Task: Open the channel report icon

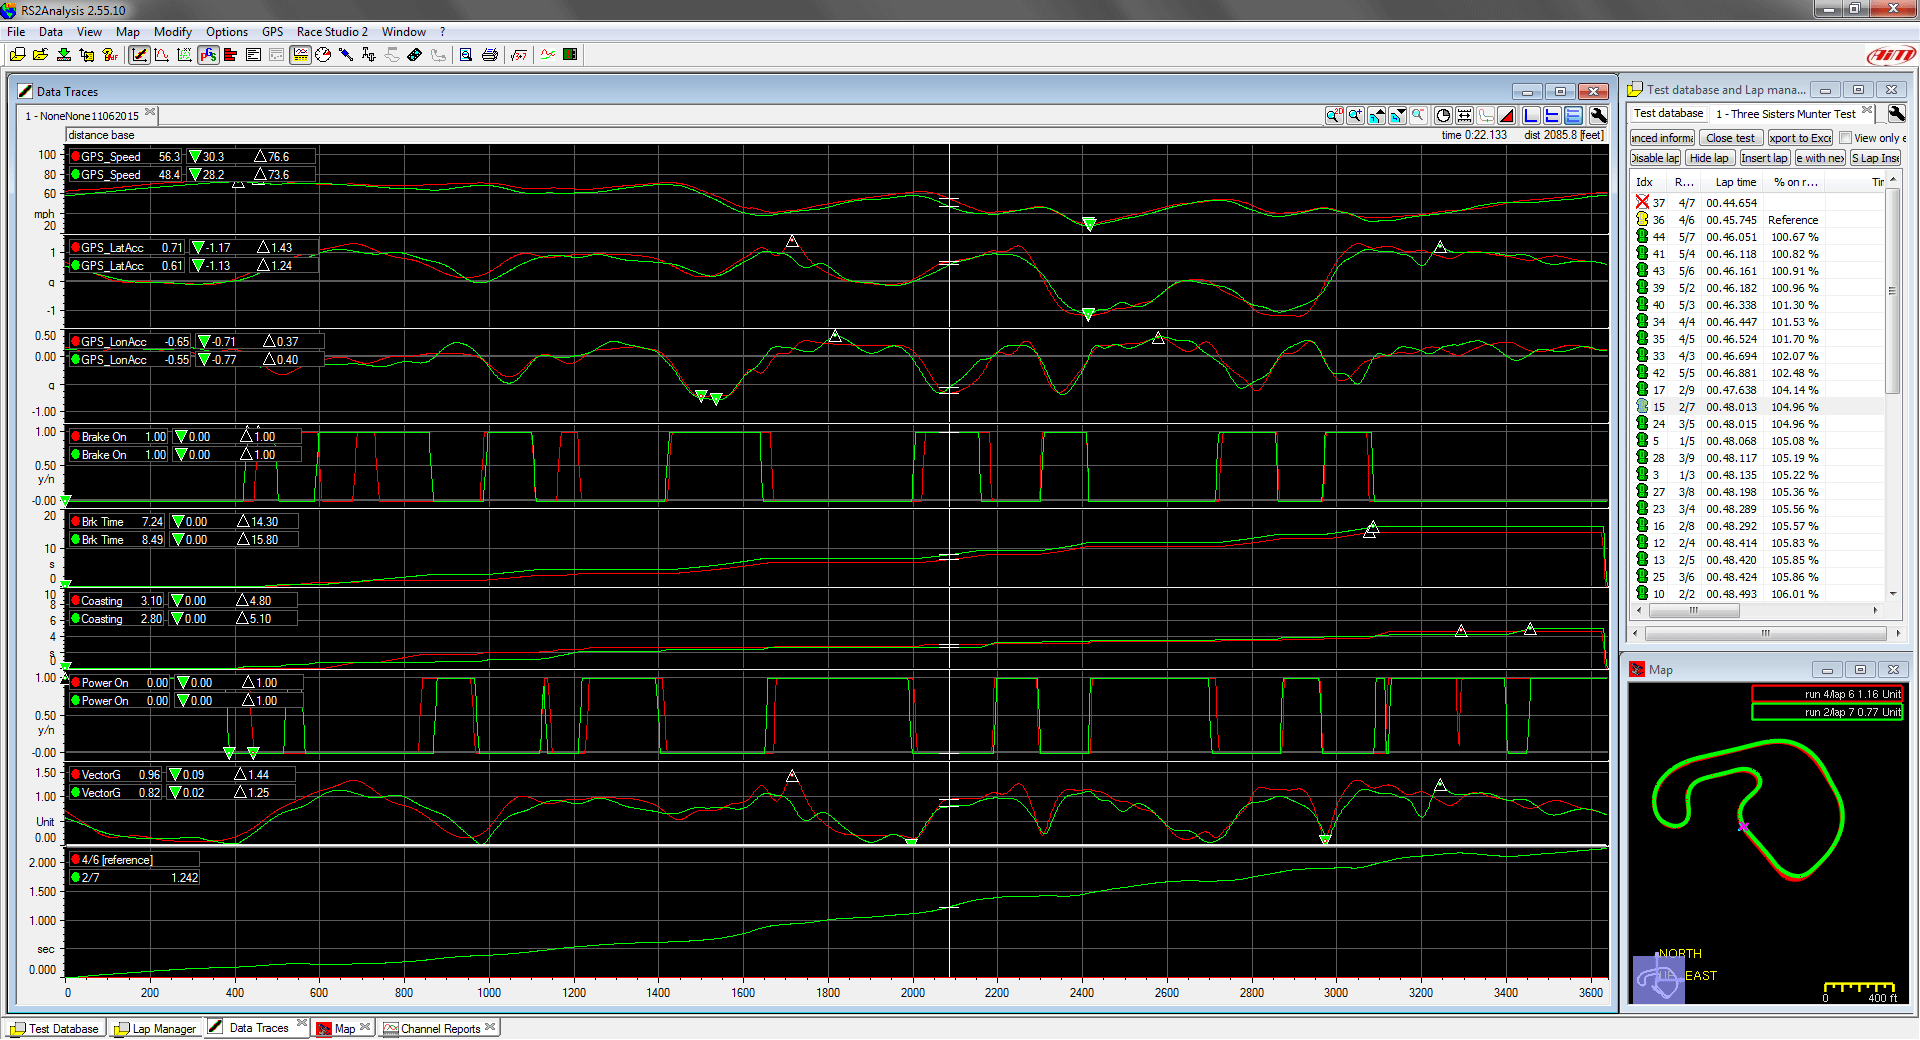Action: pos(253,55)
